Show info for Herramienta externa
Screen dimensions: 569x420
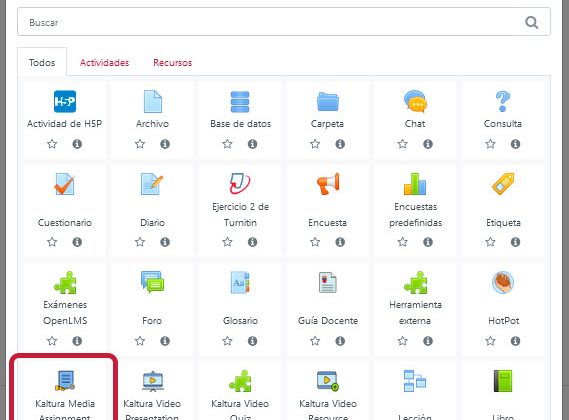[x=428, y=341]
